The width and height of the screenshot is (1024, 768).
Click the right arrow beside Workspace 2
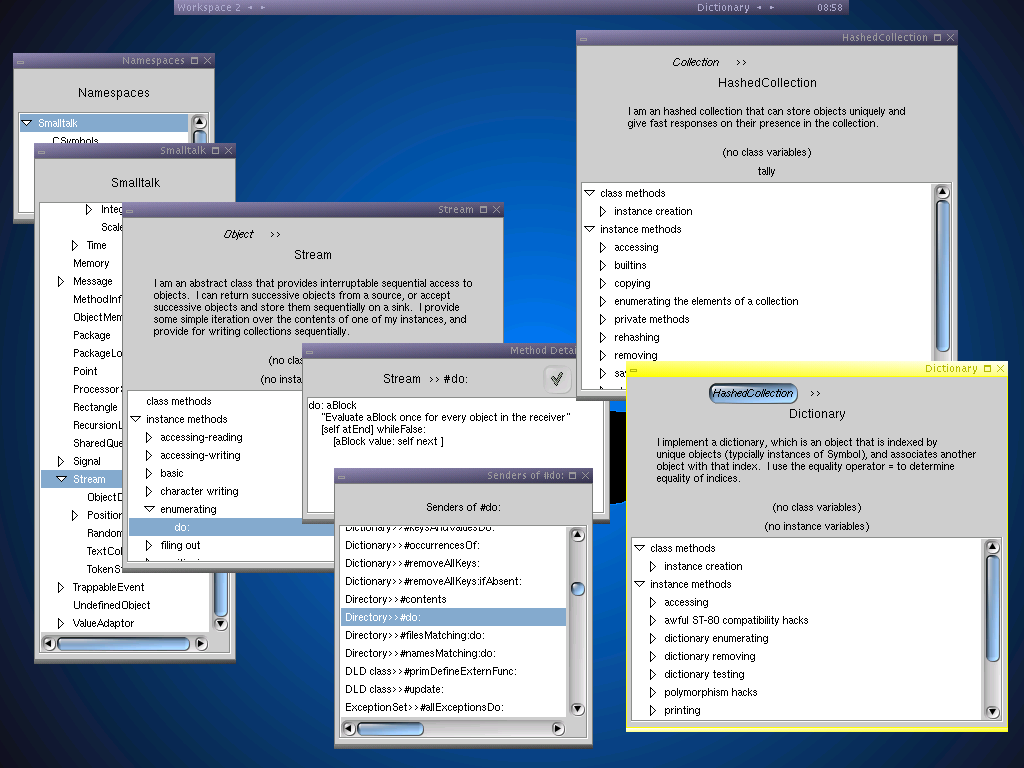[263, 8]
